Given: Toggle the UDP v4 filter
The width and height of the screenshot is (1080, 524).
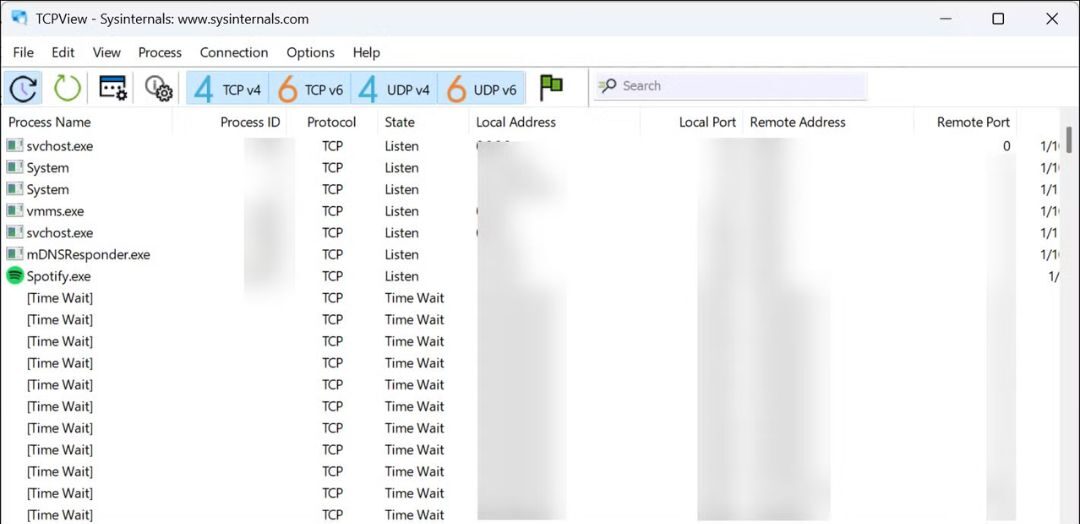Looking at the screenshot, I should (394, 89).
